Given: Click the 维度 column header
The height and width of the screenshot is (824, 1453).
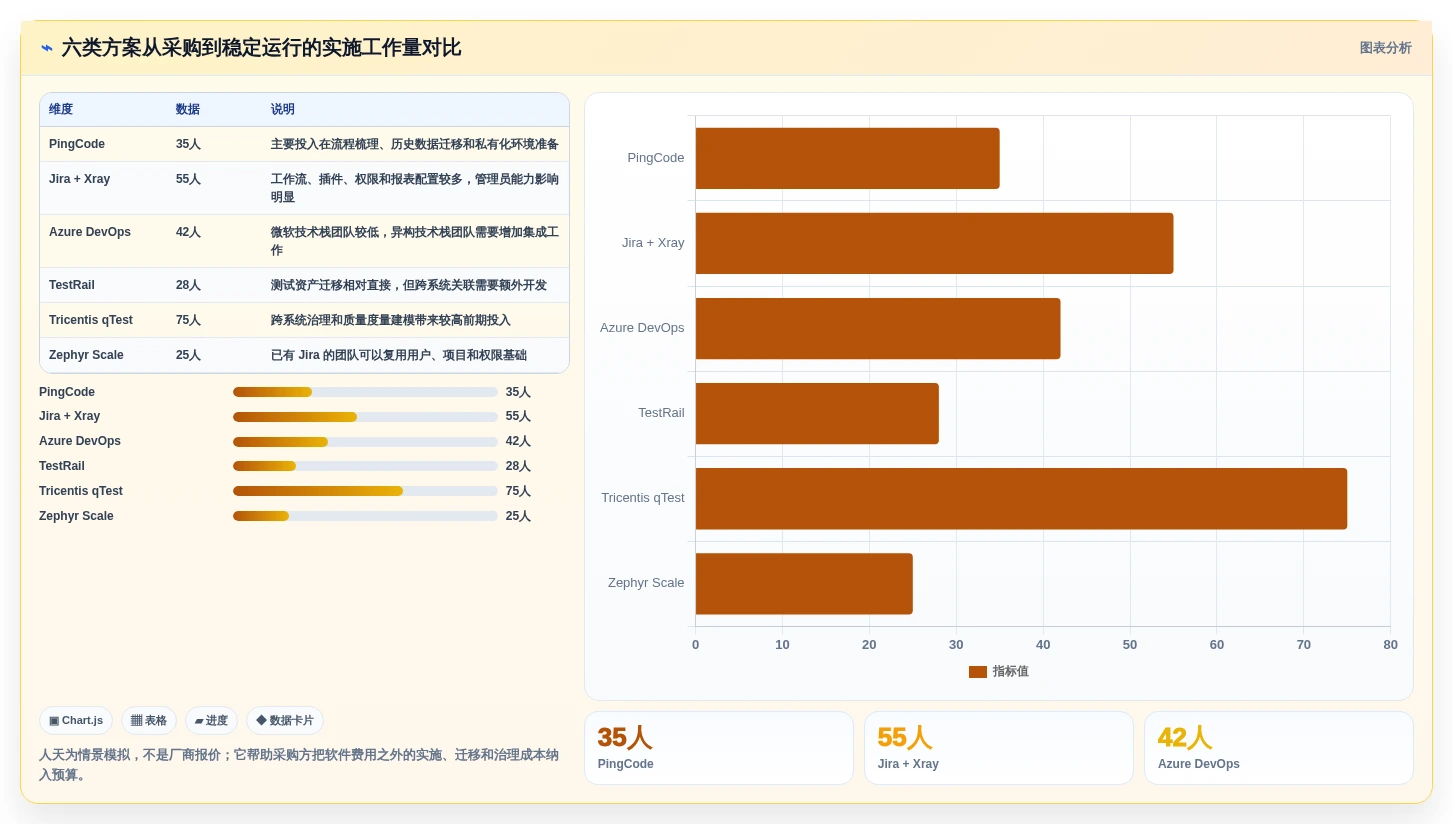Looking at the screenshot, I should click(x=61, y=110).
